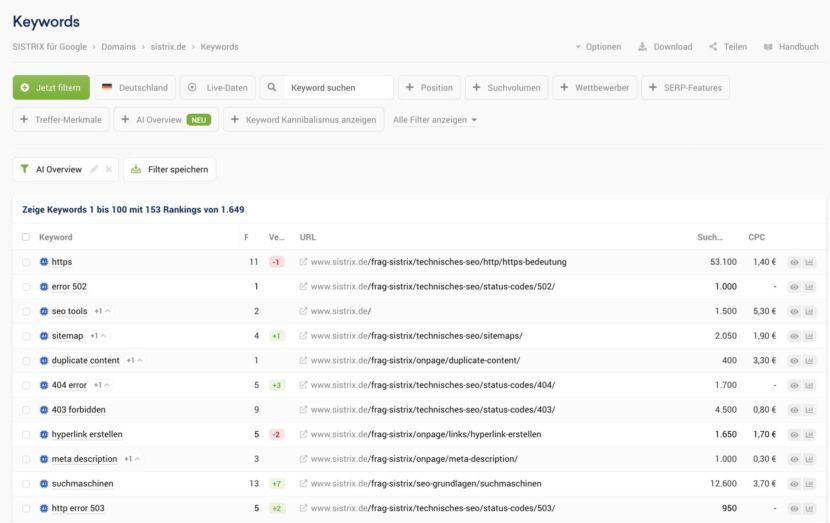Sort by Such... search volume column
Viewport: 830px width, 523px height.
tap(710, 237)
